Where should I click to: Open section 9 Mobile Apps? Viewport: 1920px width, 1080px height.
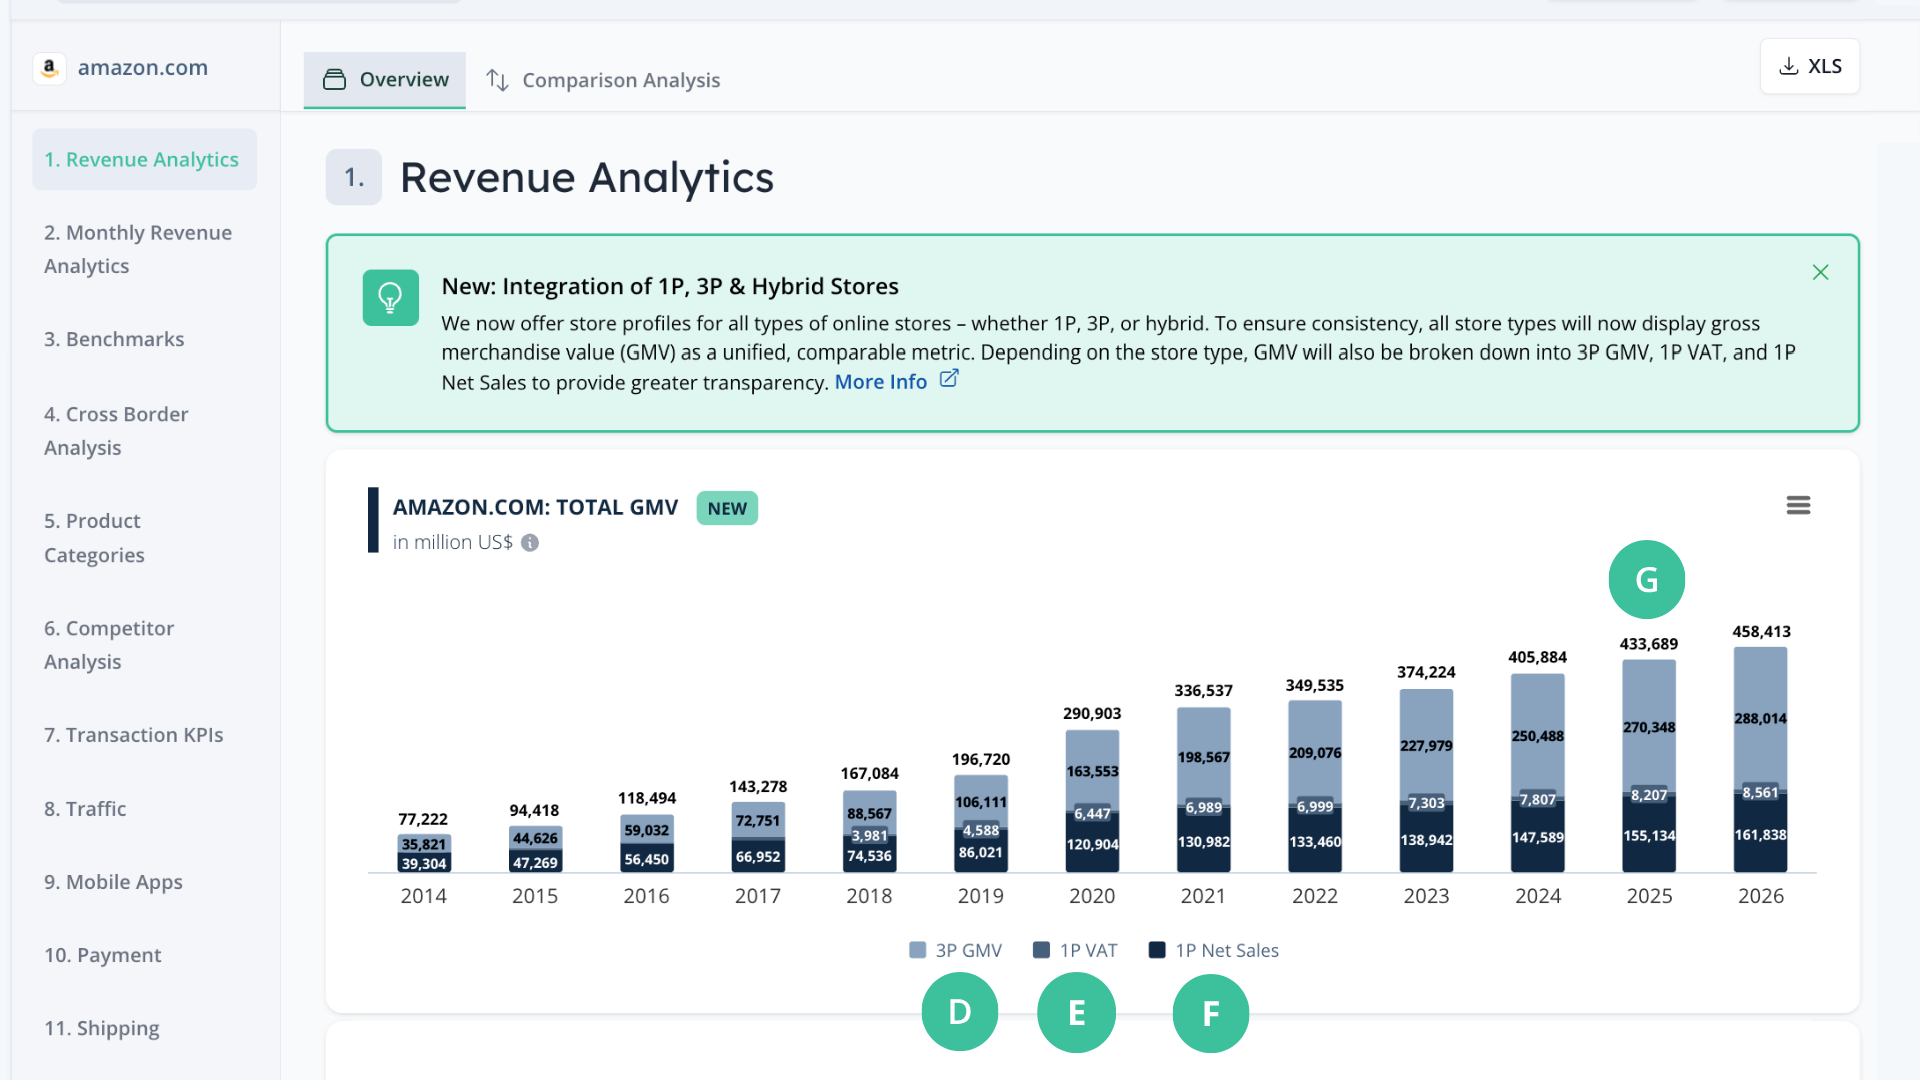click(113, 882)
